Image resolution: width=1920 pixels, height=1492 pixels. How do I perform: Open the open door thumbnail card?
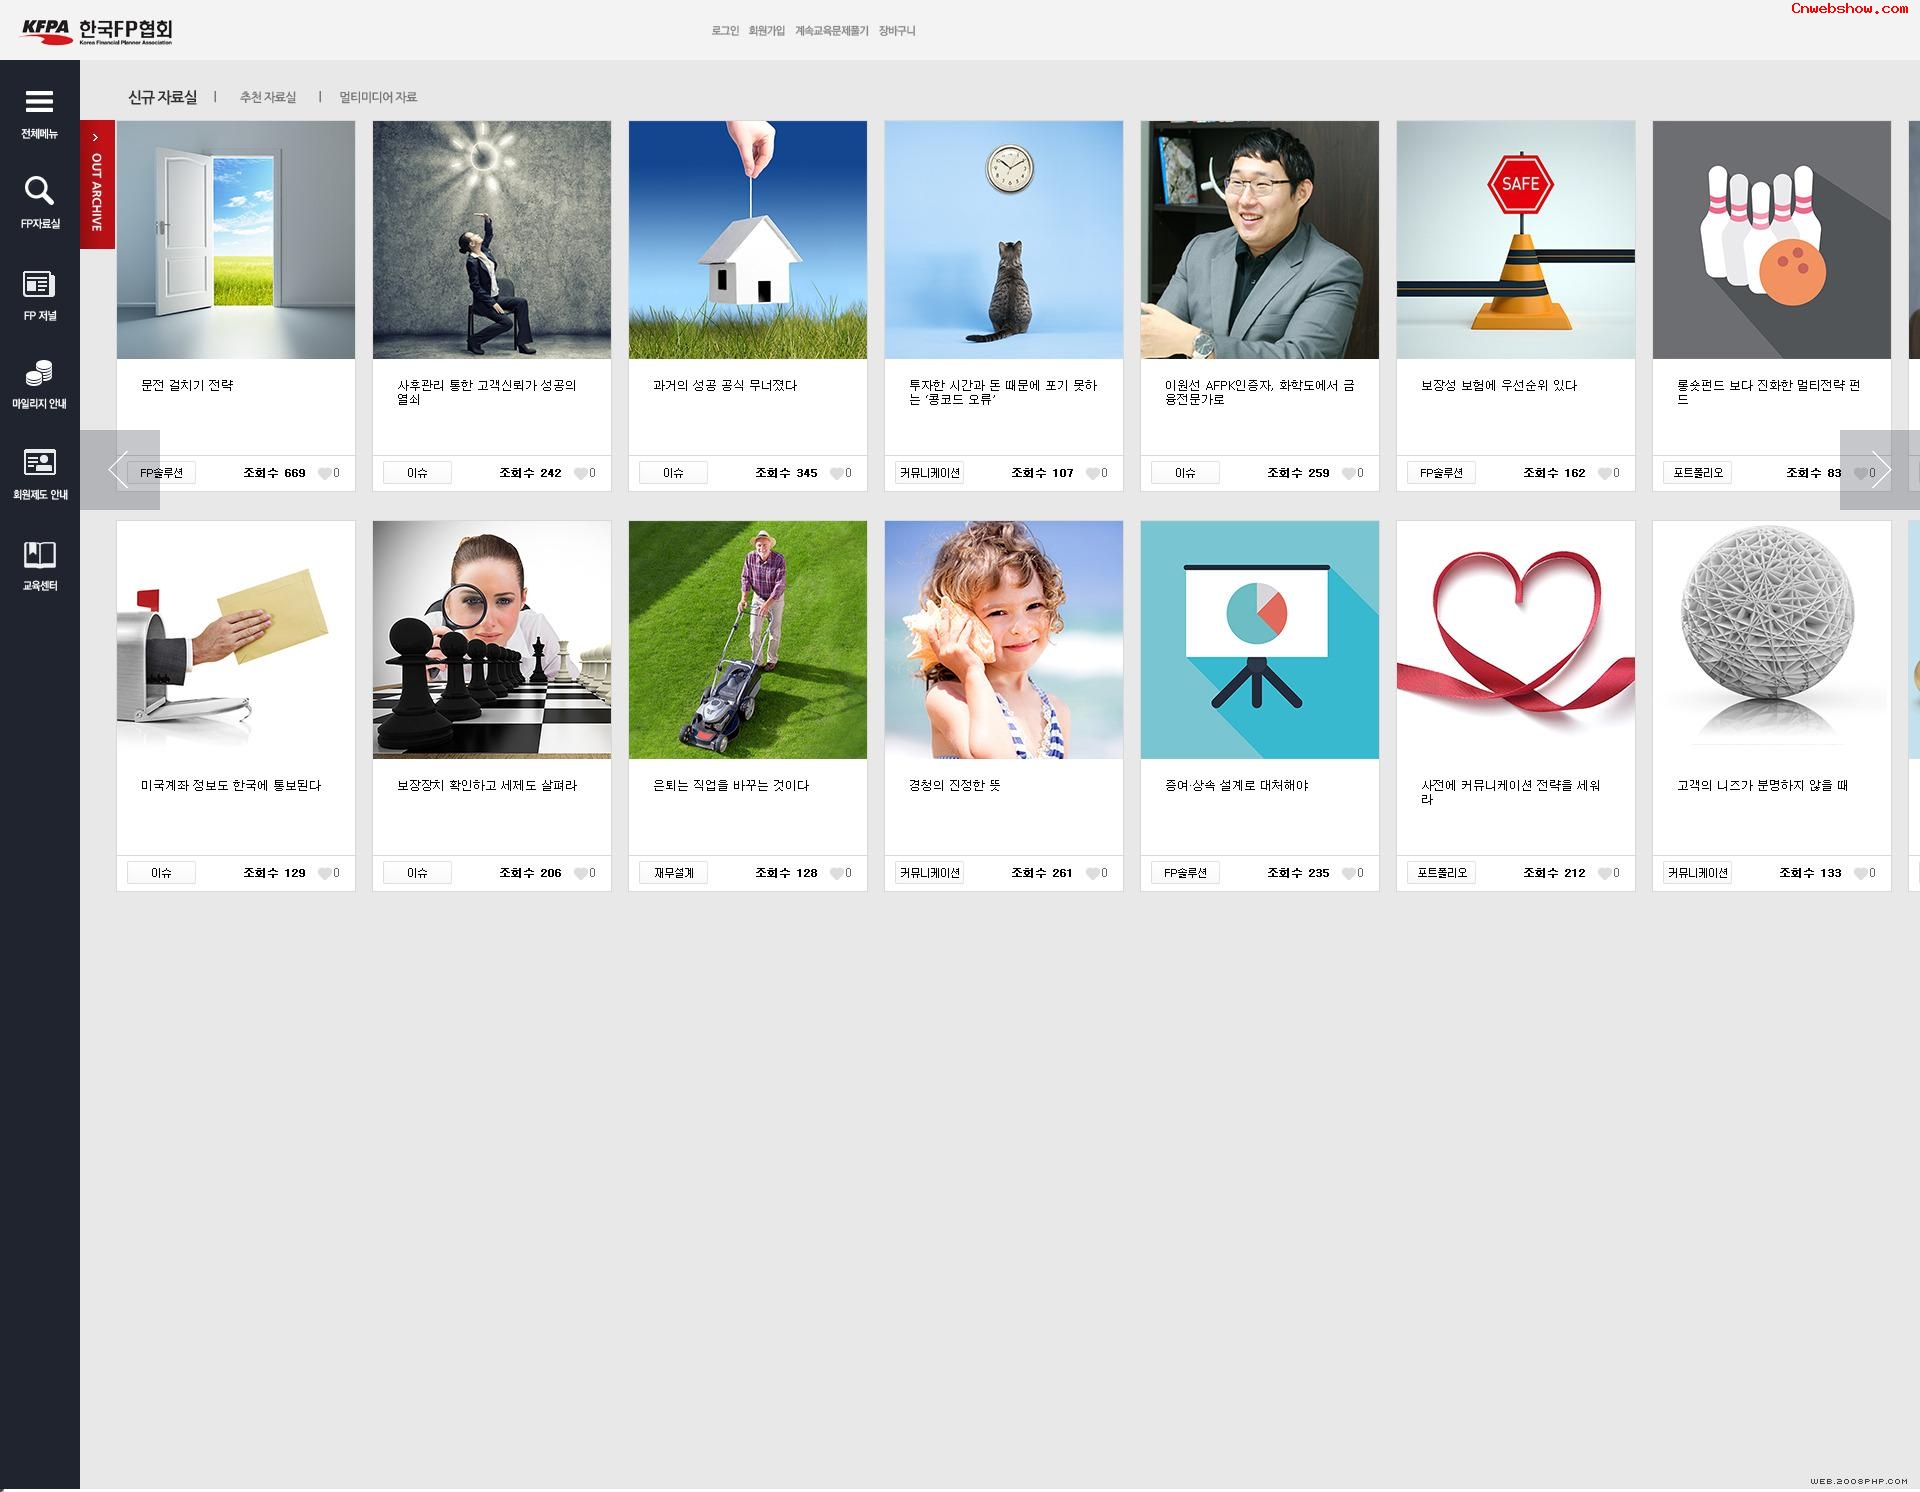236,240
